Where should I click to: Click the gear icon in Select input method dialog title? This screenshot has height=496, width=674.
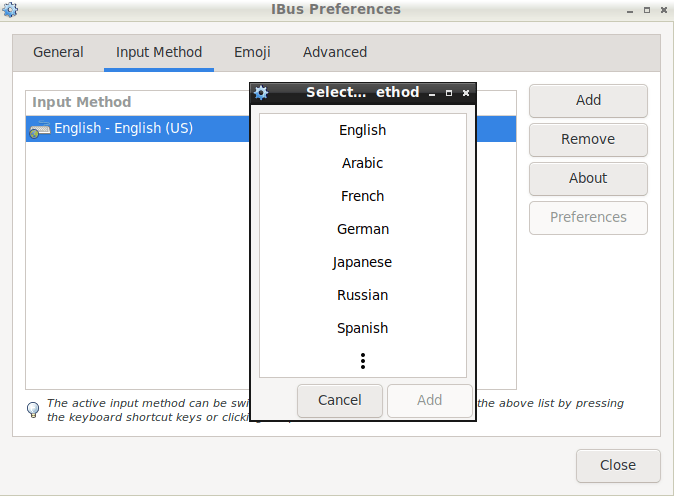pyautogui.click(x=261, y=92)
